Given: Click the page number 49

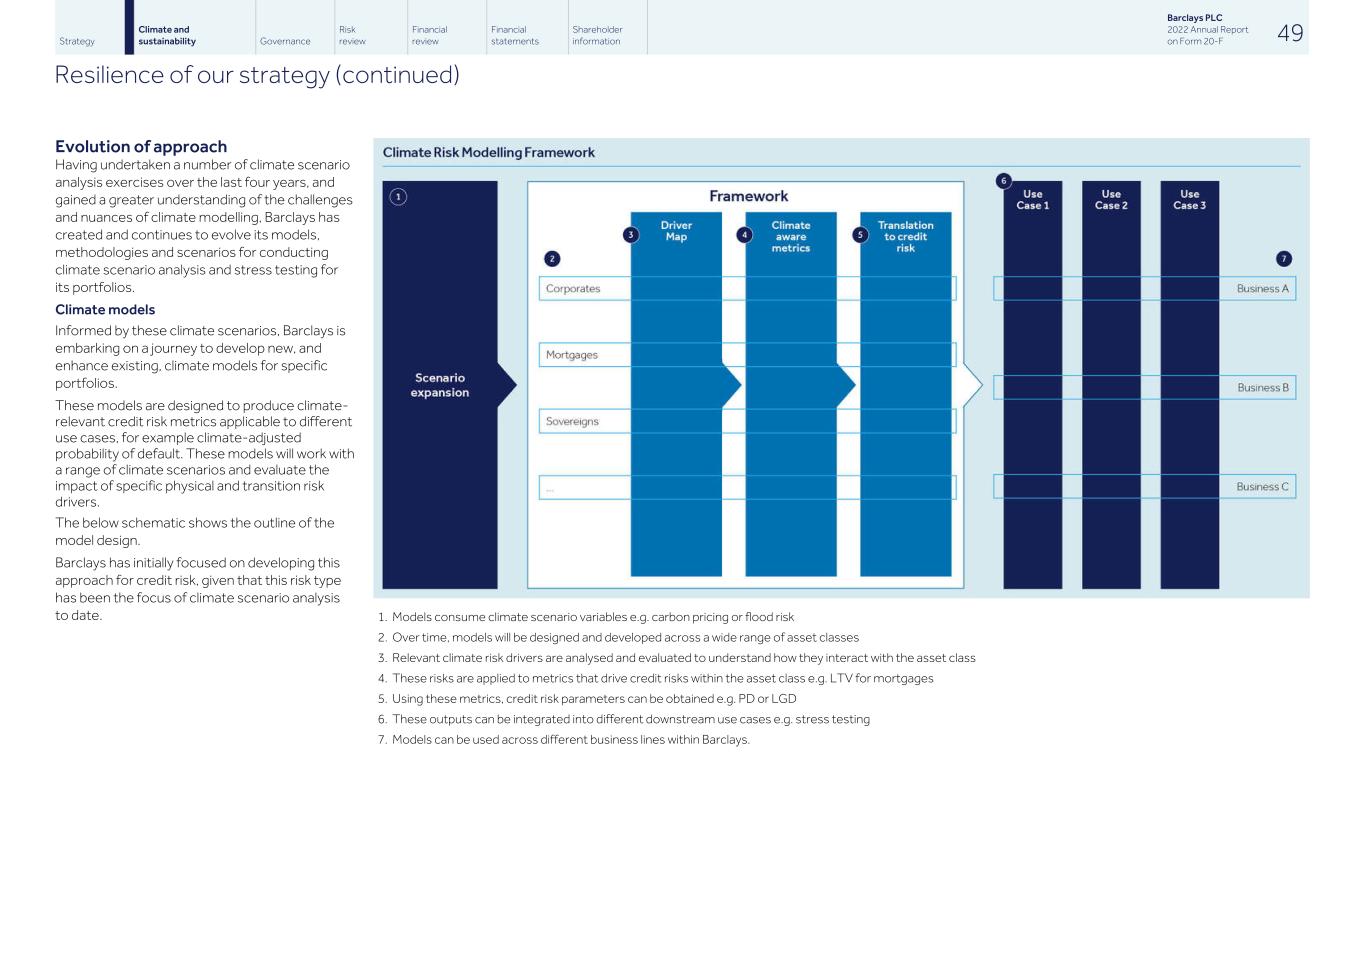Looking at the screenshot, I should coord(1290,33).
